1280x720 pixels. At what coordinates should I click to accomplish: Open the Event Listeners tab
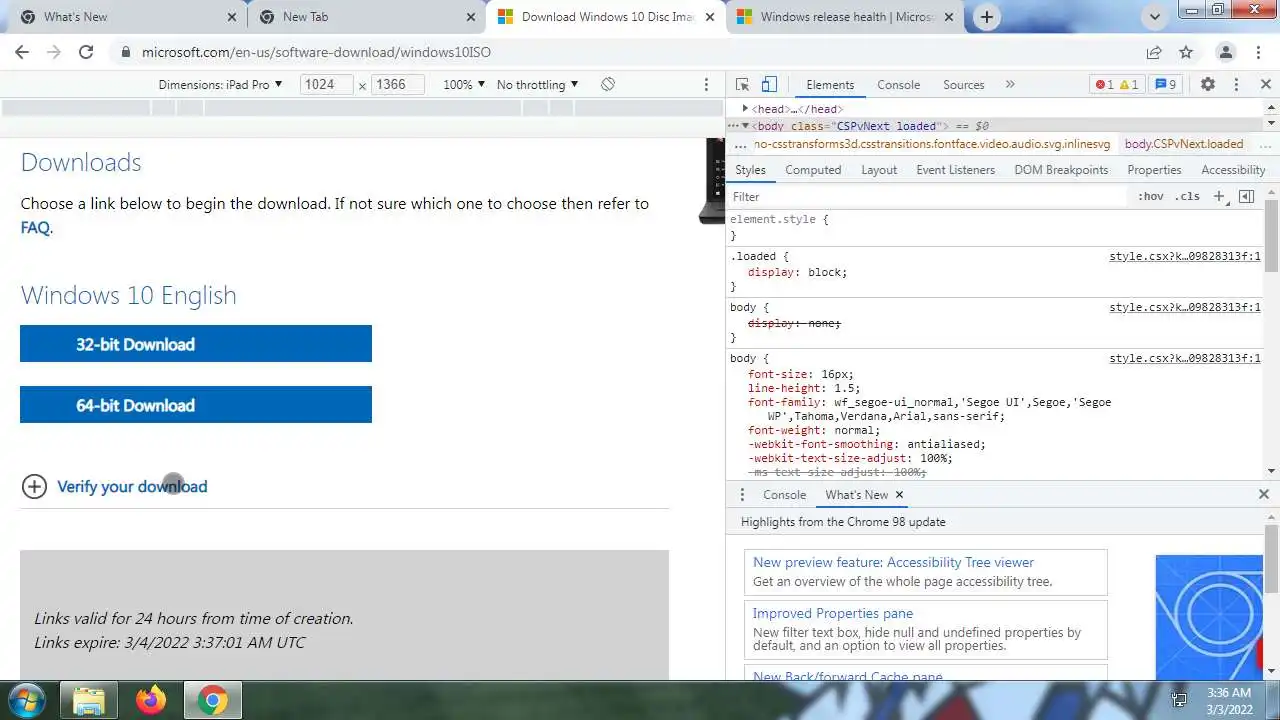(956, 170)
